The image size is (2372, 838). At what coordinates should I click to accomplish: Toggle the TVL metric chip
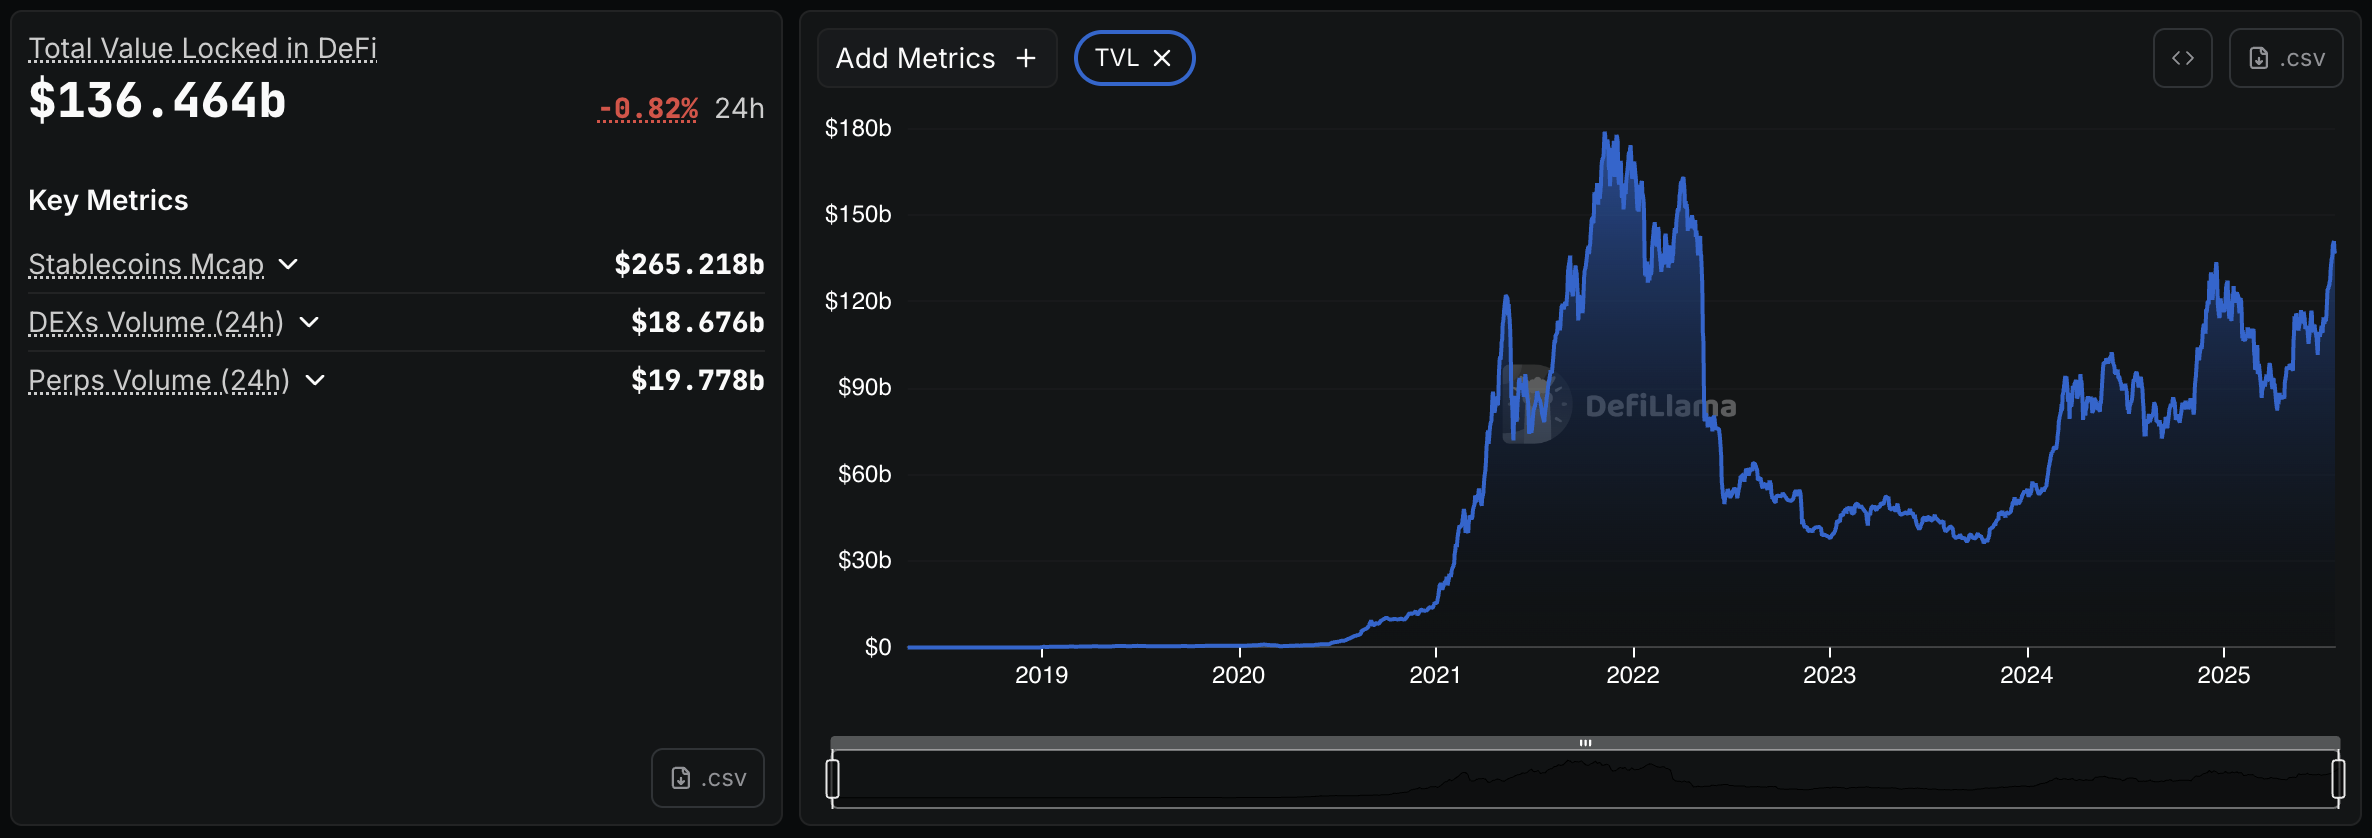tap(1117, 58)
